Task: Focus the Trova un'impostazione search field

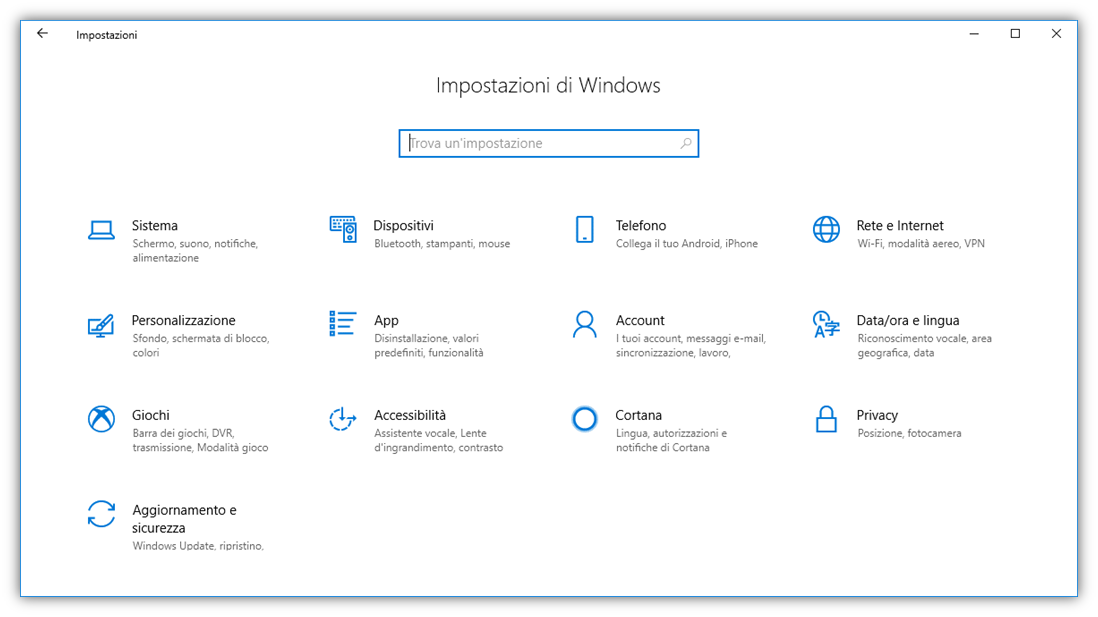Action: pos(548,143)
